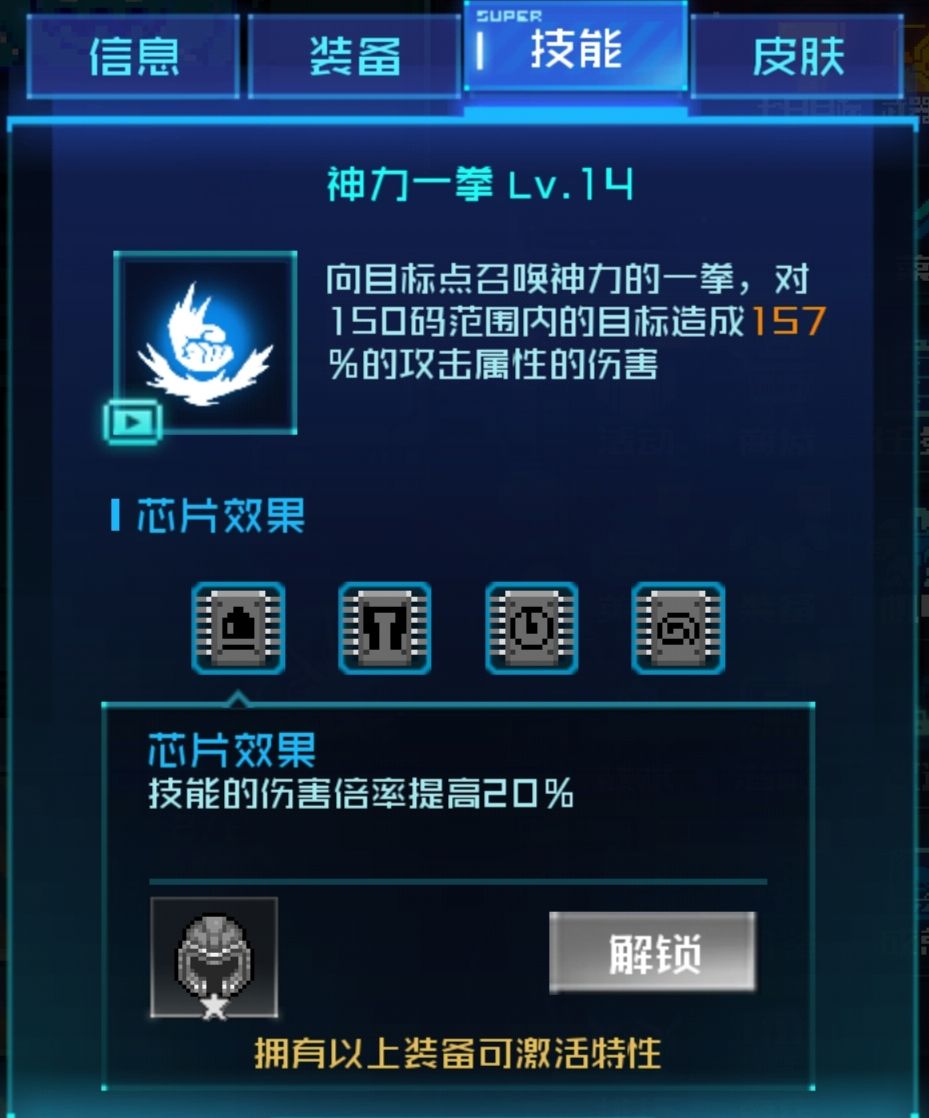Screen dimensions: 929x1118
Task: Click the 解锁 unlock button
Action: (652, 953)
